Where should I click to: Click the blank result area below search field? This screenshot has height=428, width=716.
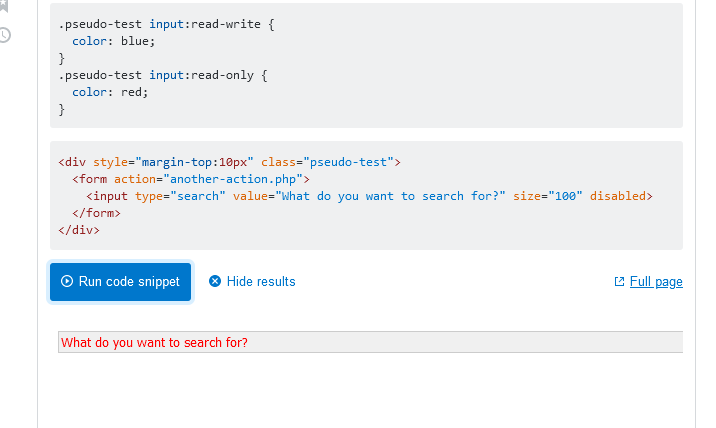pos(370,390)
